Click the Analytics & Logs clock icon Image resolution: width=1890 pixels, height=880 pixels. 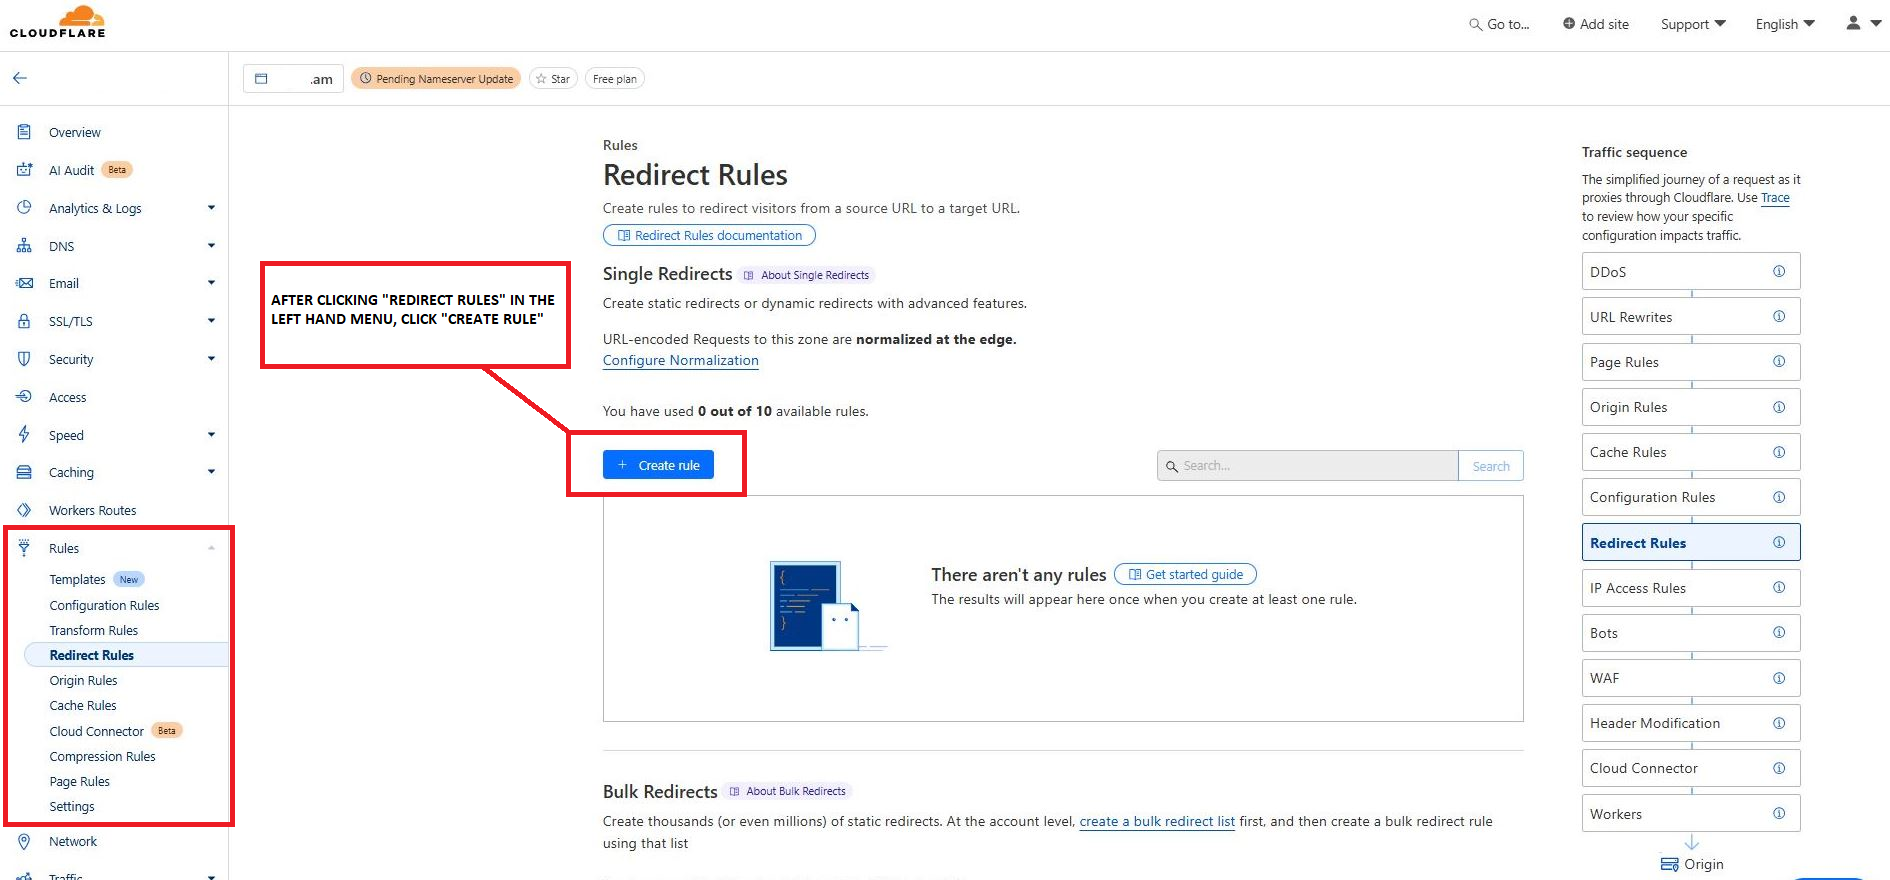click(x=24, y=208)
